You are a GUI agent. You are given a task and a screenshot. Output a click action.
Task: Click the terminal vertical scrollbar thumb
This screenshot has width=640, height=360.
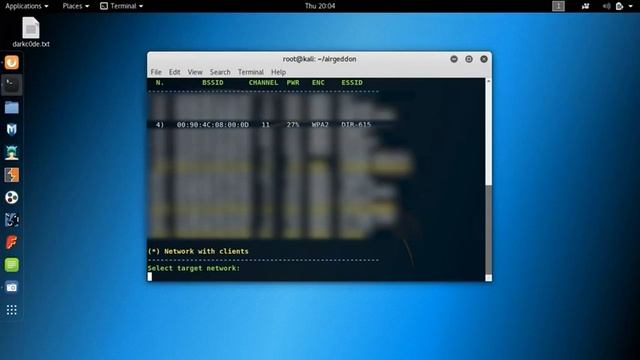(488, 230)
